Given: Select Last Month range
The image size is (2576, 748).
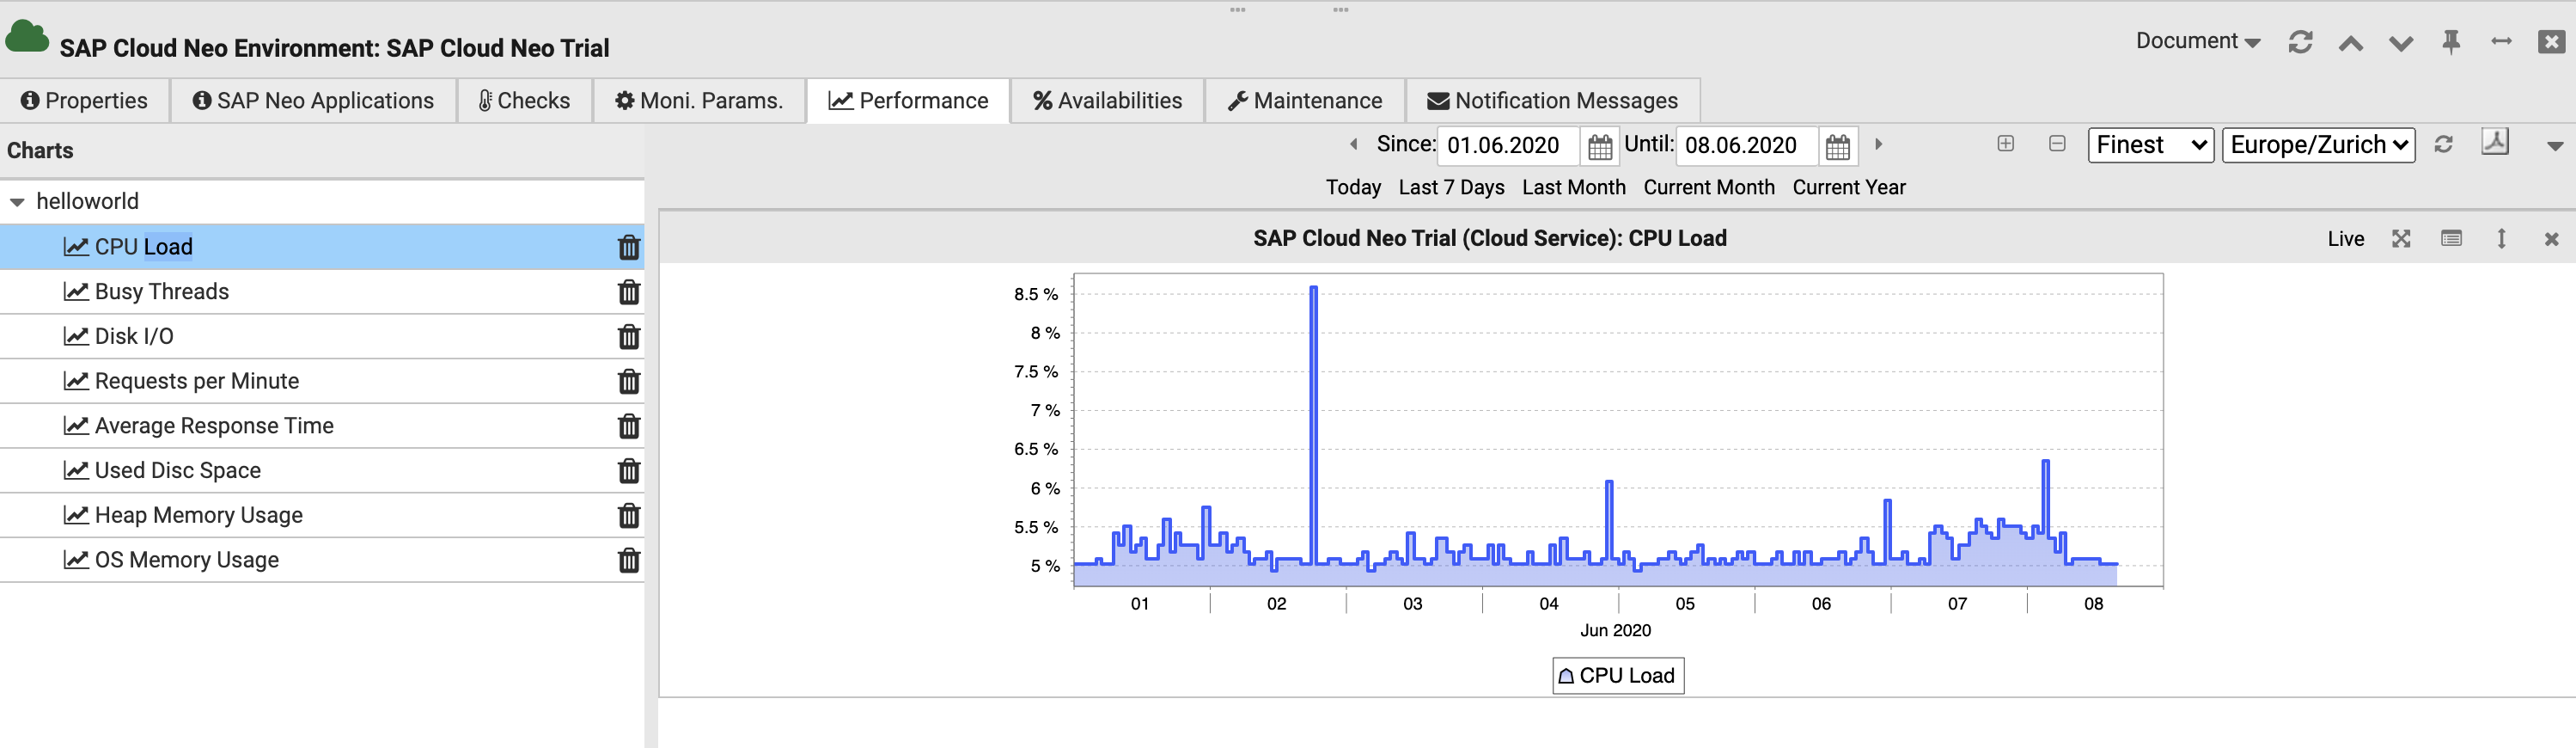Looking at the screenshot, I should point(1573,188).
